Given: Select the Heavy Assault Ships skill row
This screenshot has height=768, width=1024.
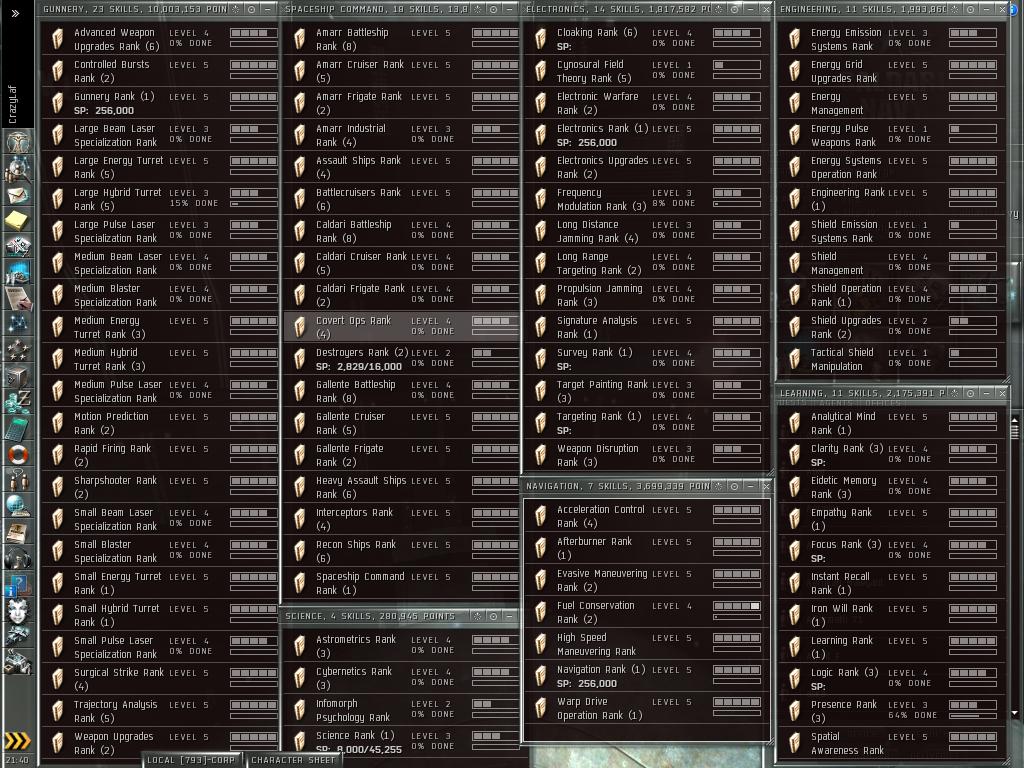Looking at the screenshot, I should pos(402,487).
